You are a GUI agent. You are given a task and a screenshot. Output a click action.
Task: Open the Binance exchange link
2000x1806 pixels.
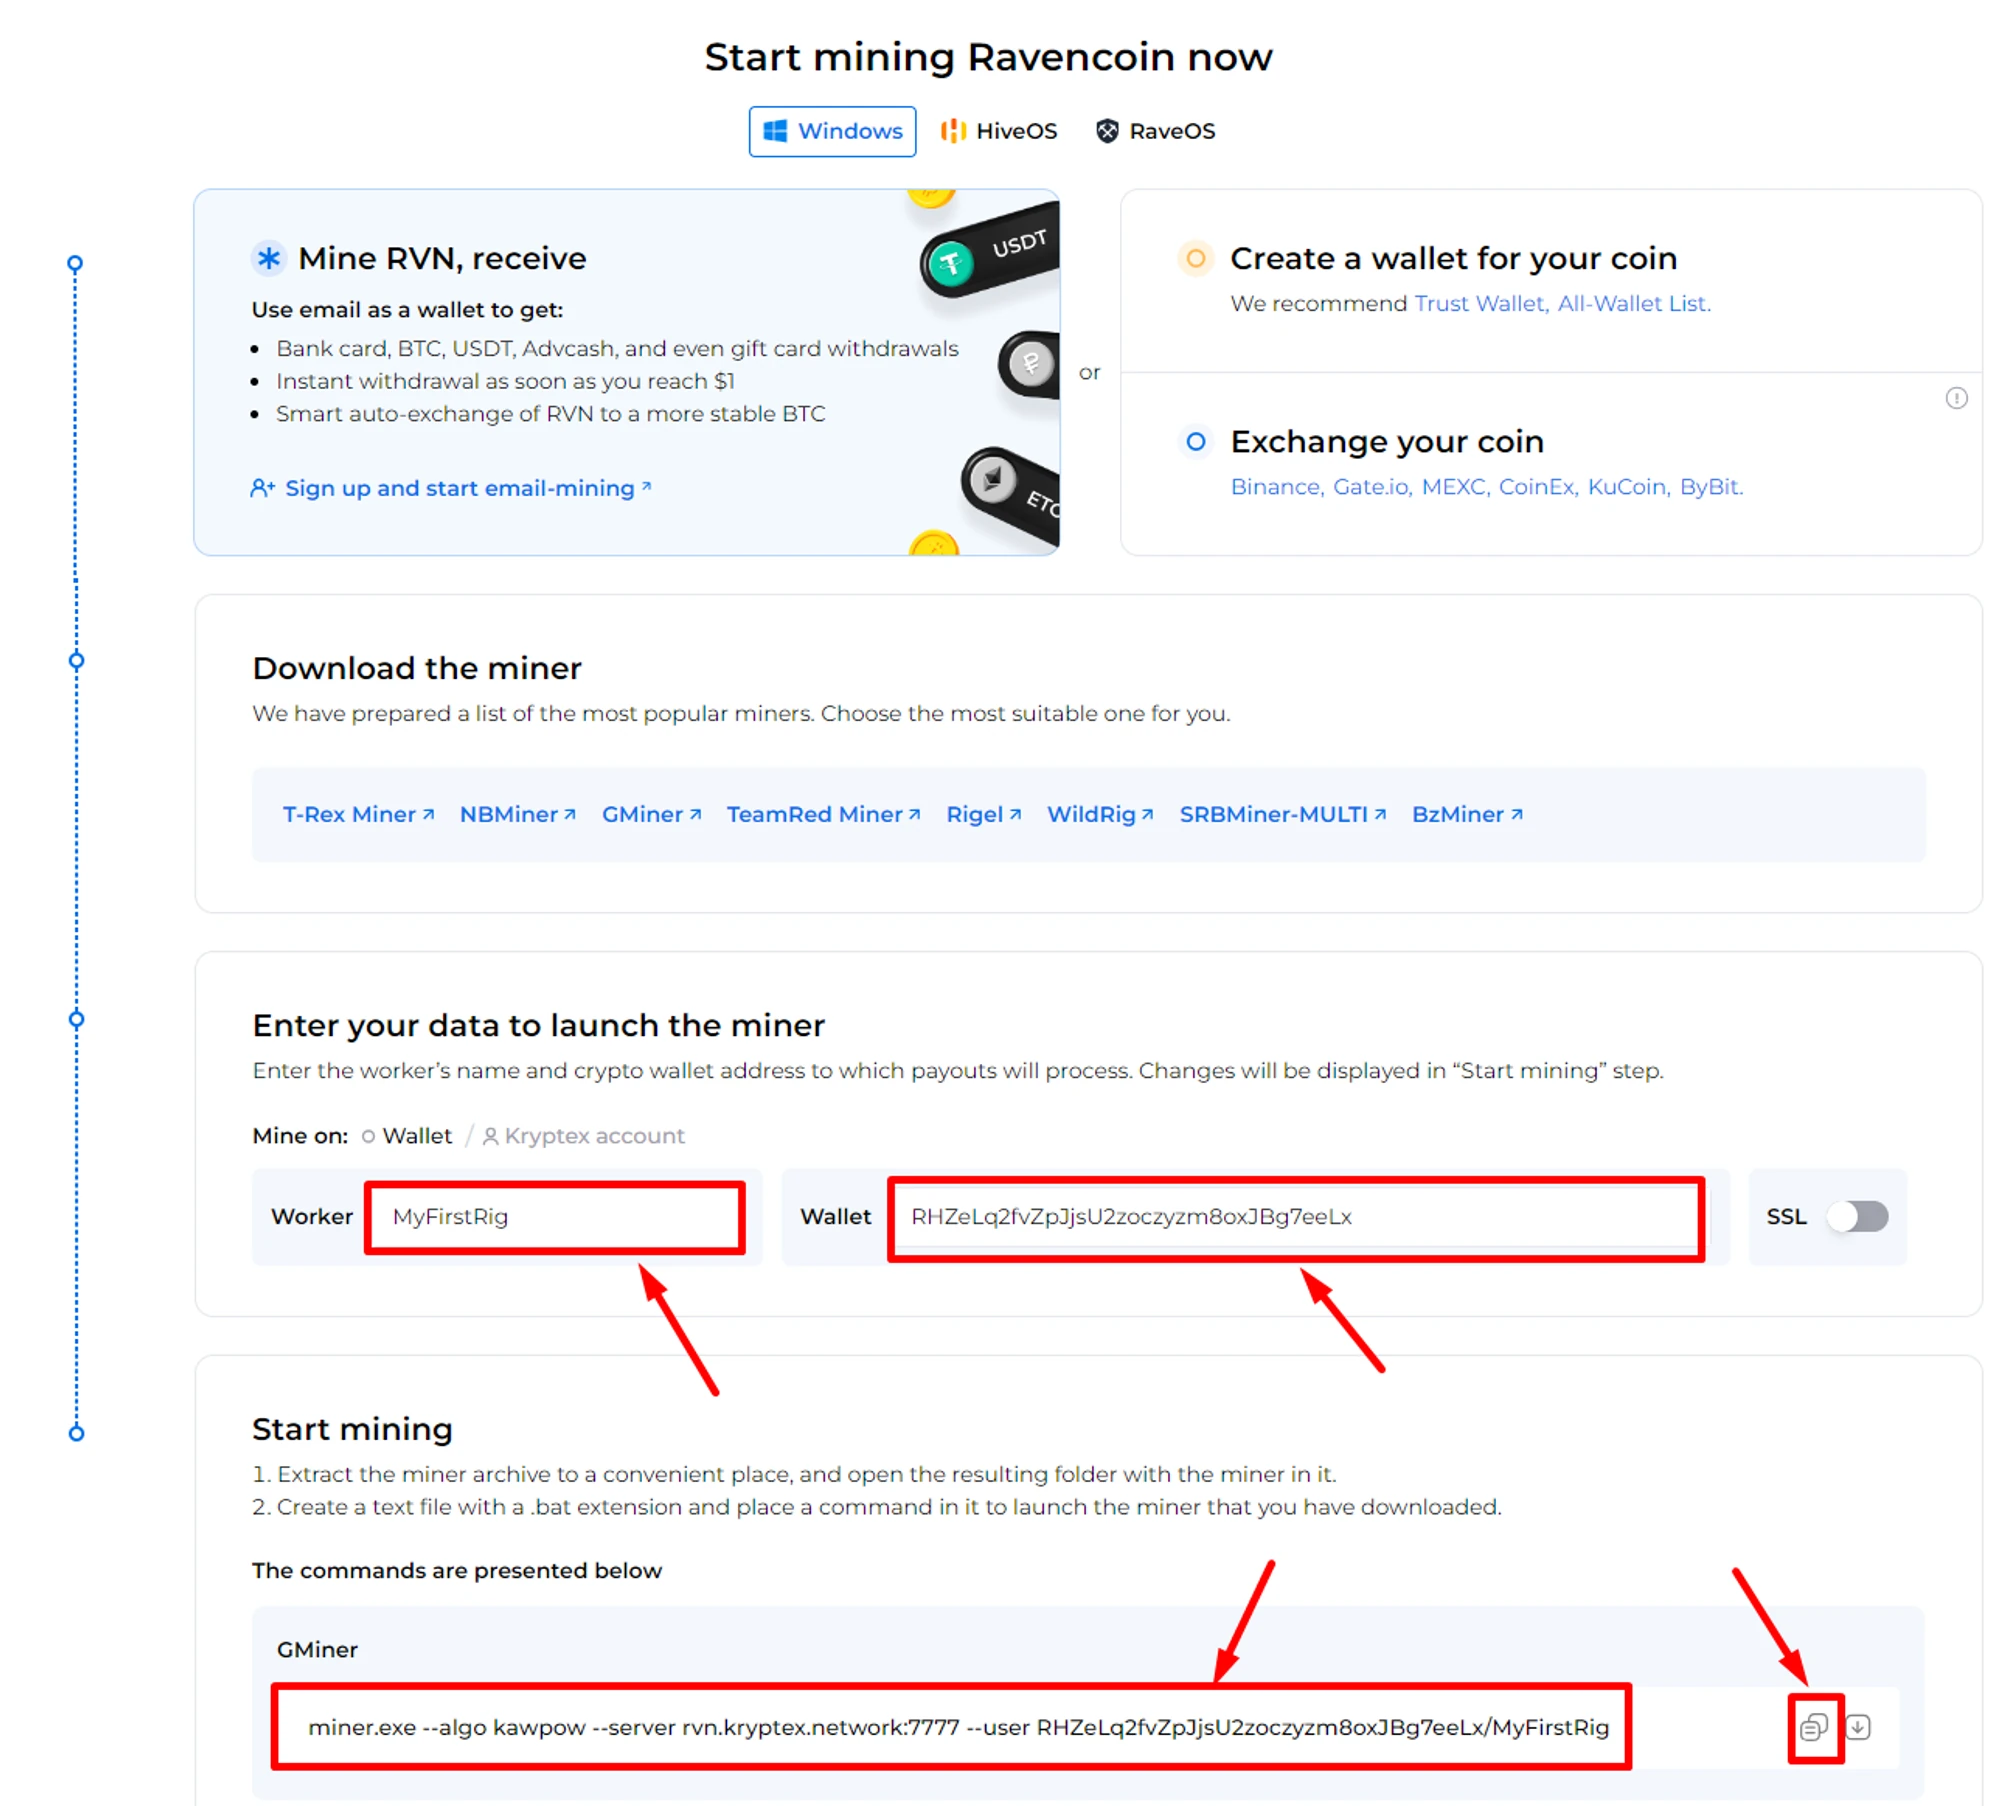point(1275,486)
